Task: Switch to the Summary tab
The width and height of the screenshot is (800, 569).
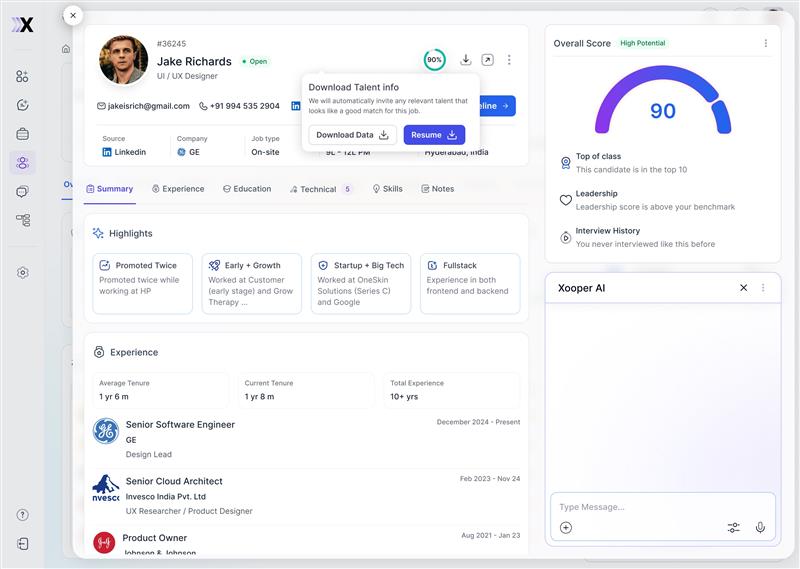Action: [x=110, y=189]
